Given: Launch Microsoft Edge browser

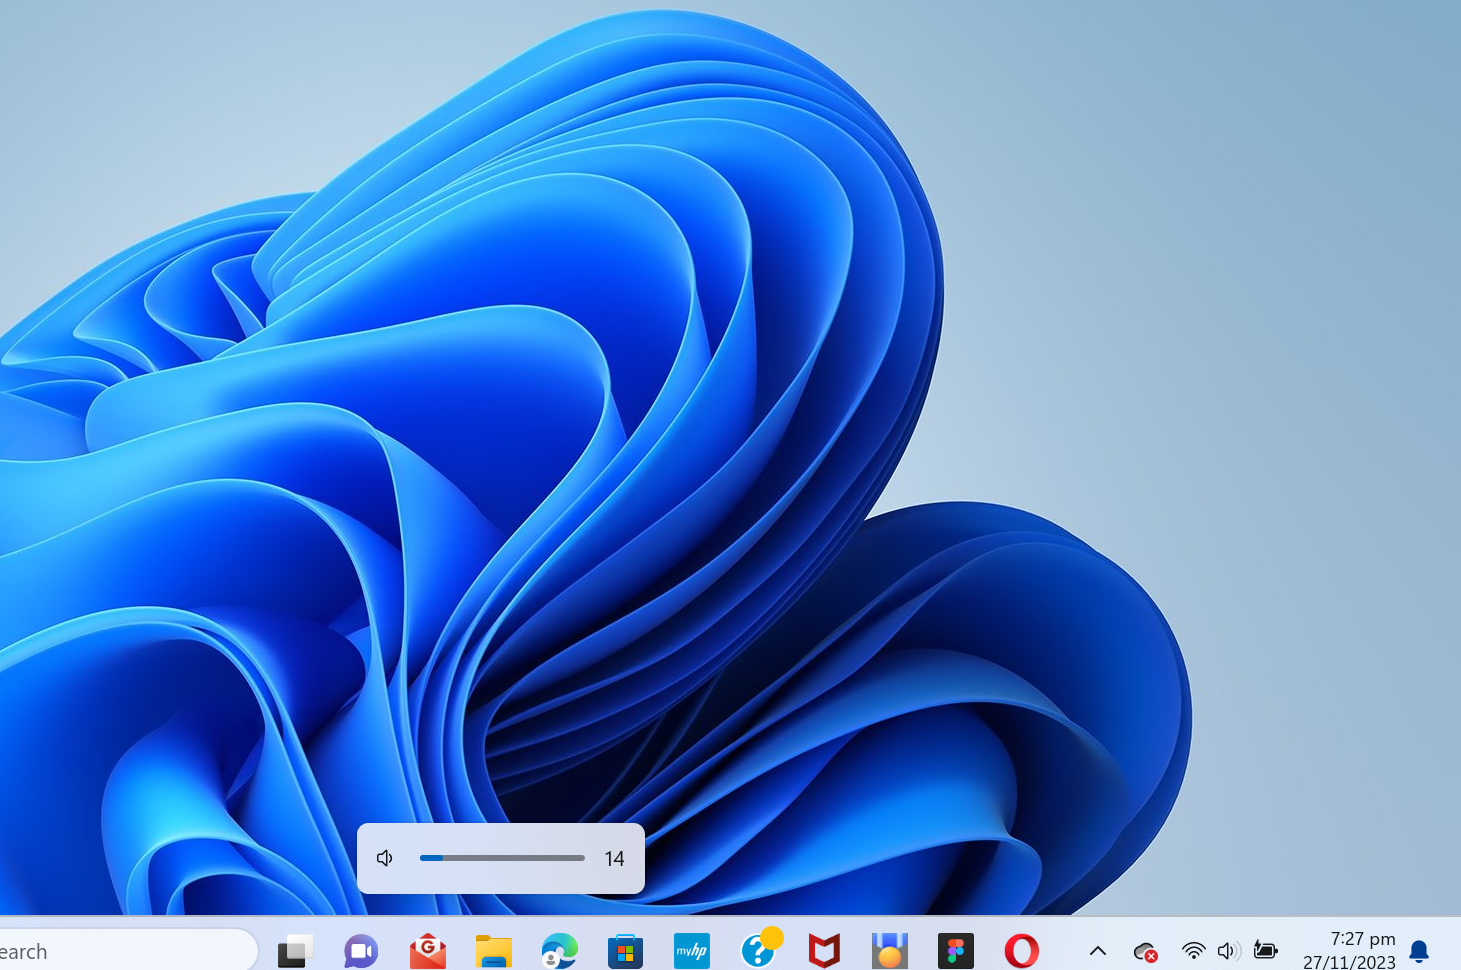Looking at the screenshot, I should pos(559,950).
